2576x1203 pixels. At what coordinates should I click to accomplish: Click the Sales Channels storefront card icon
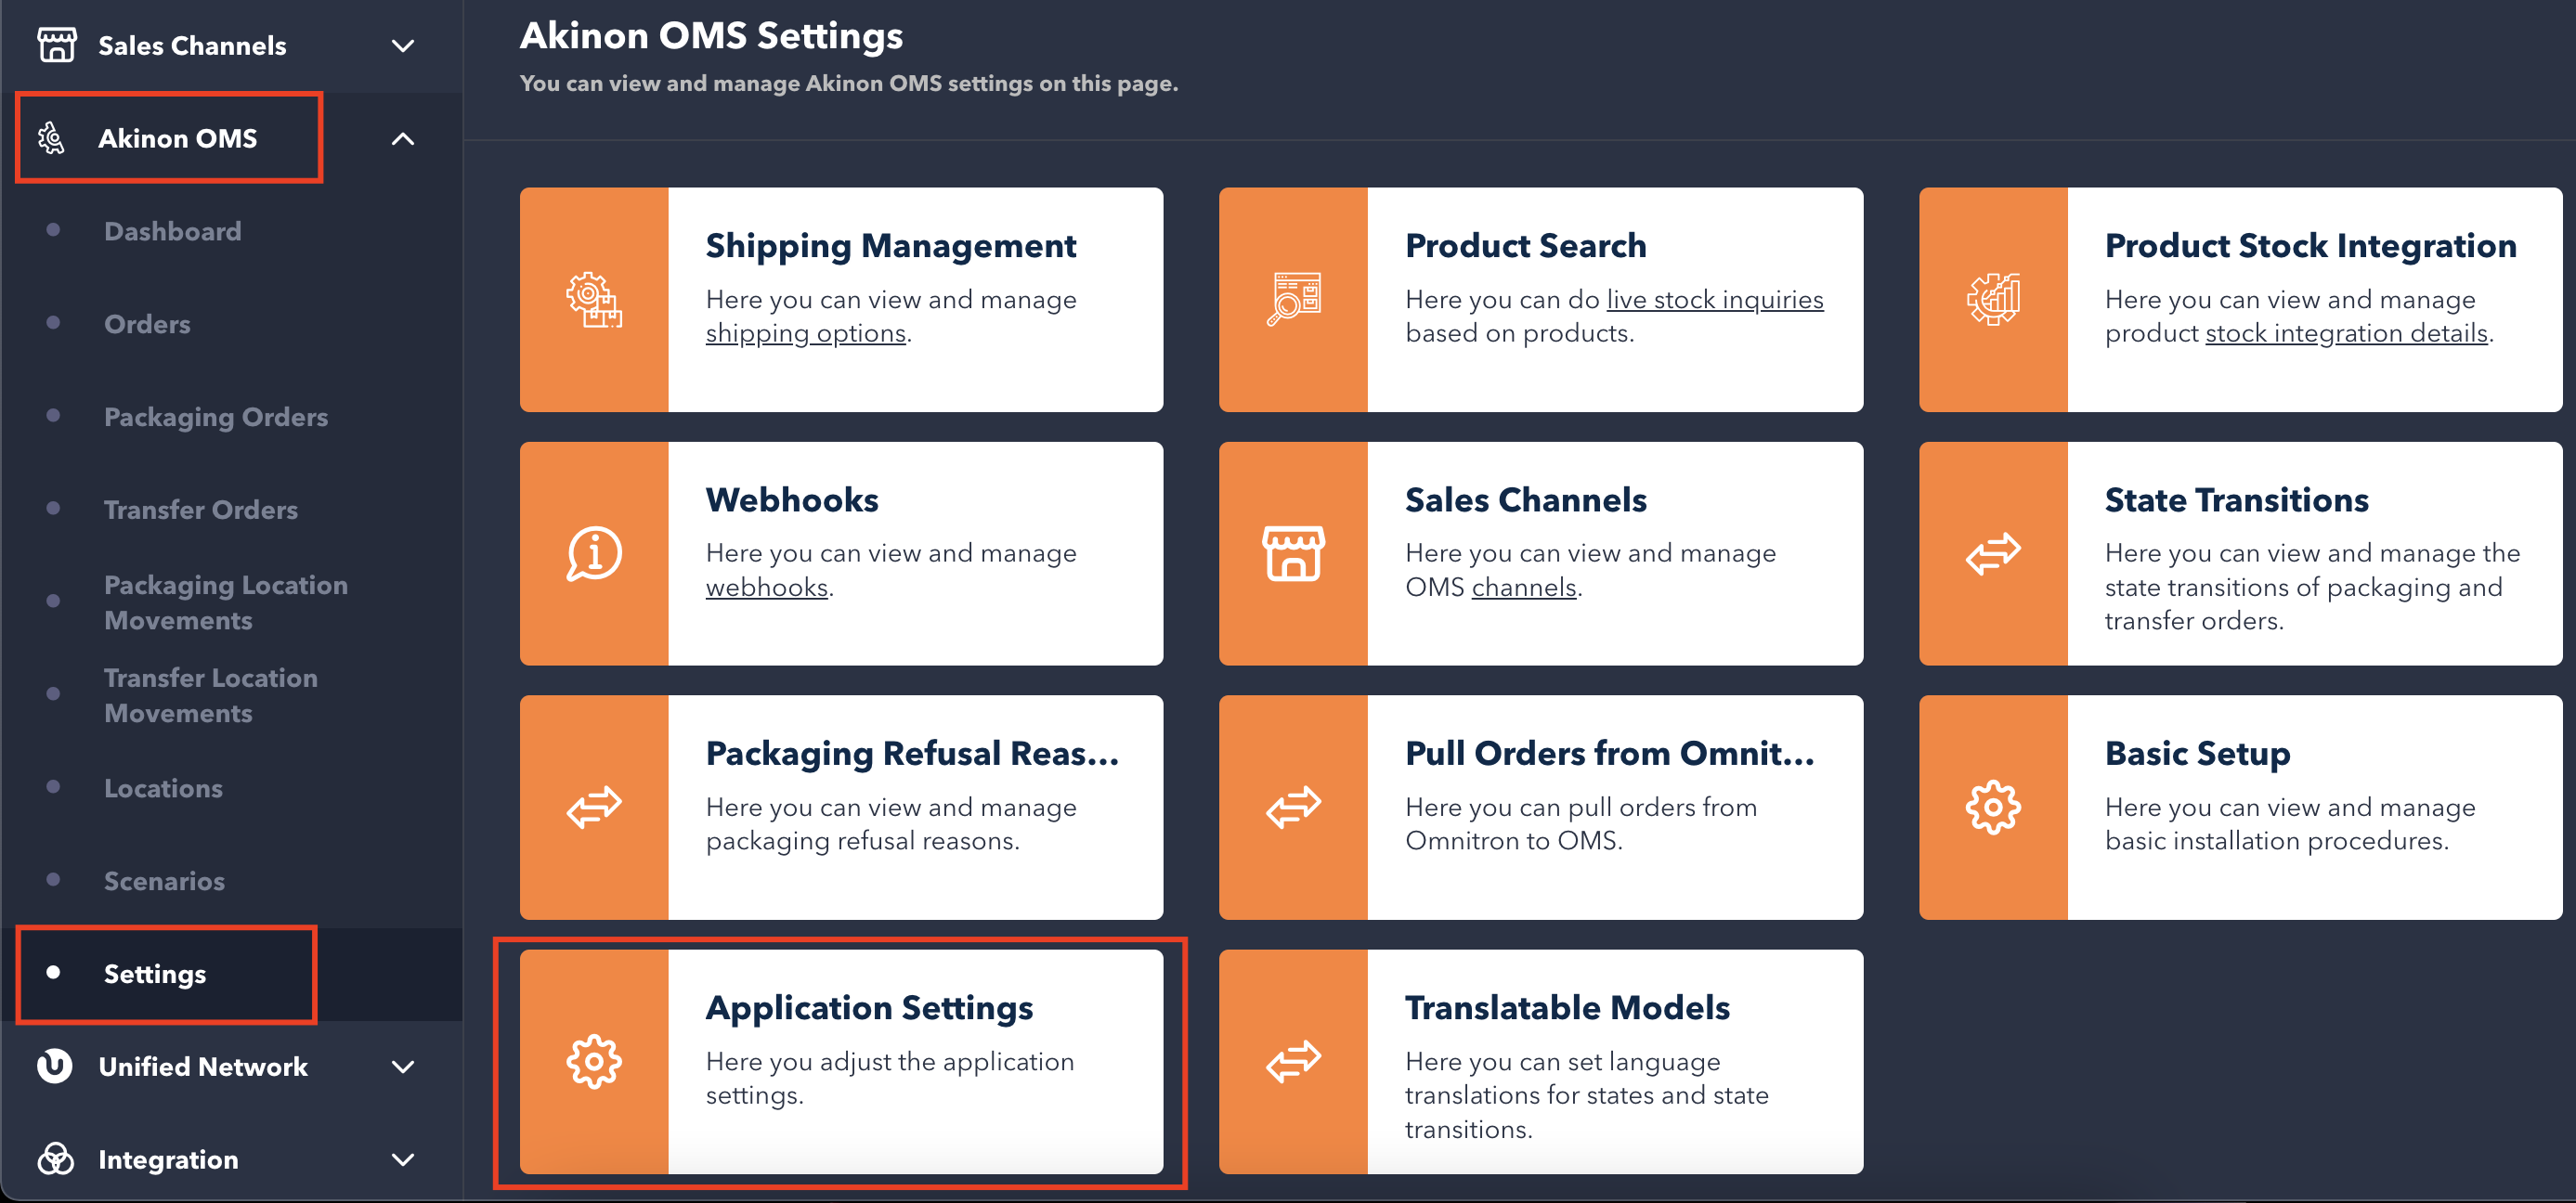[1293, 553]
